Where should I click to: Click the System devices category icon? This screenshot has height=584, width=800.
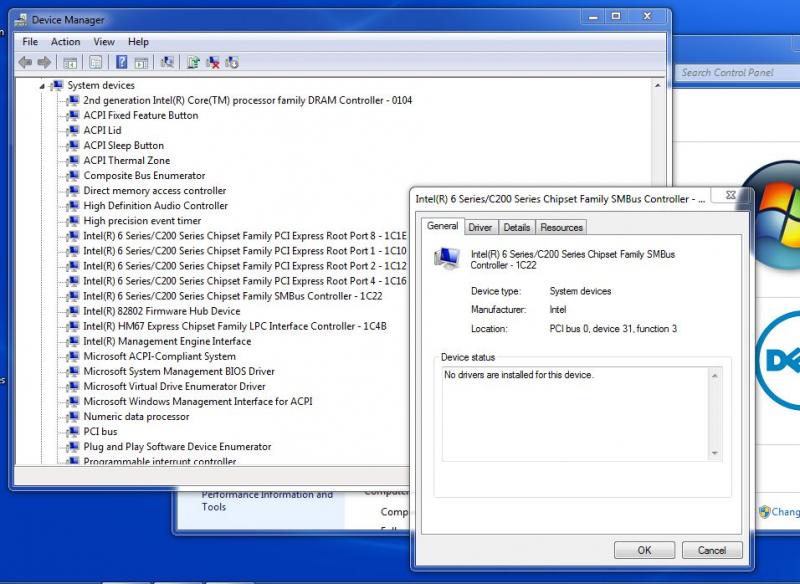57,85
